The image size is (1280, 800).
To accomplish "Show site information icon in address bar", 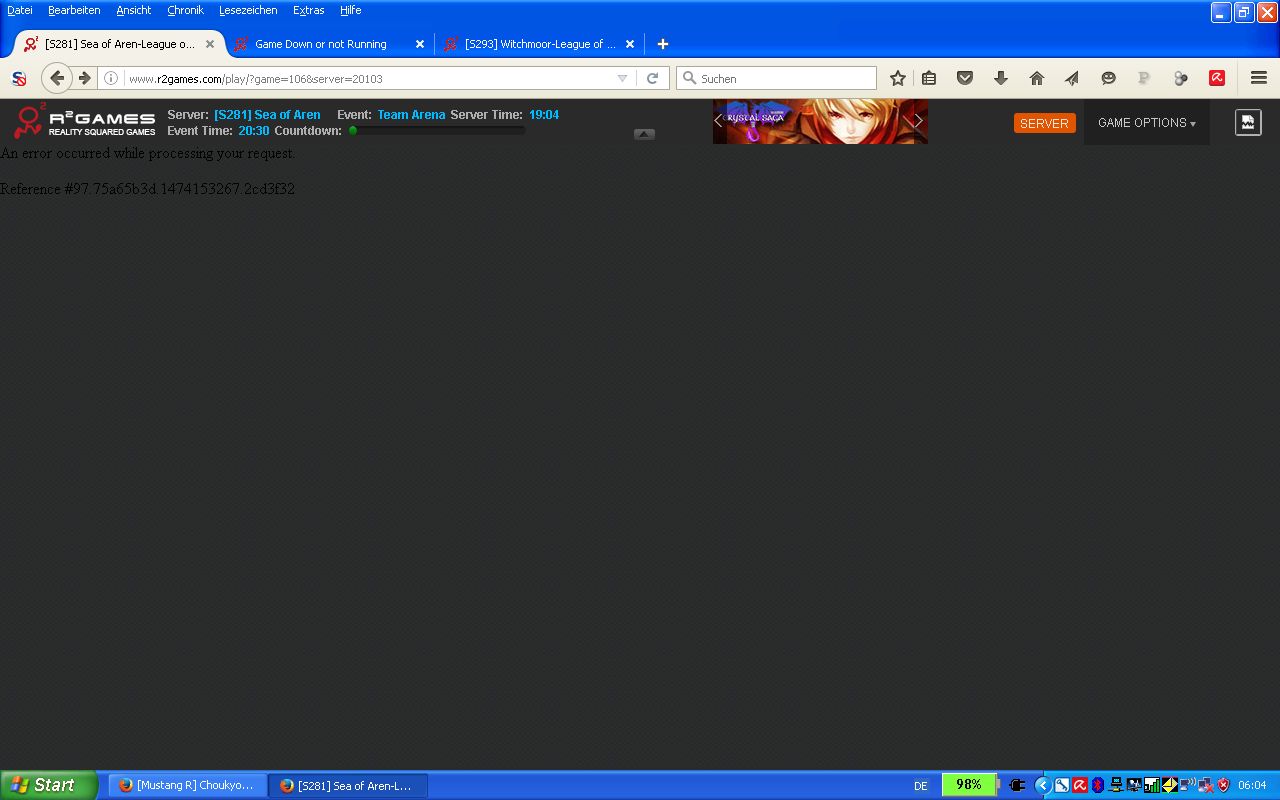I will coord(111,78).
